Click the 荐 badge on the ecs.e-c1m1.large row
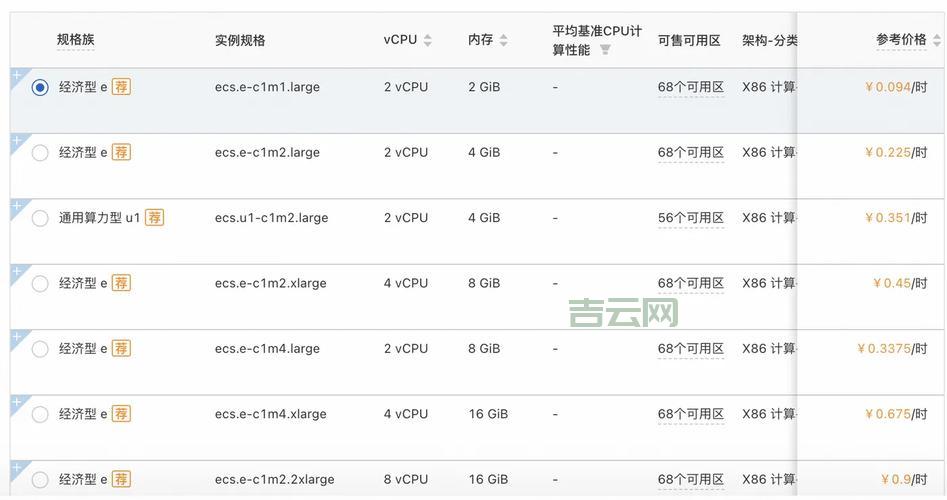Viewport: 947px width, 500px height. point(121,87)
